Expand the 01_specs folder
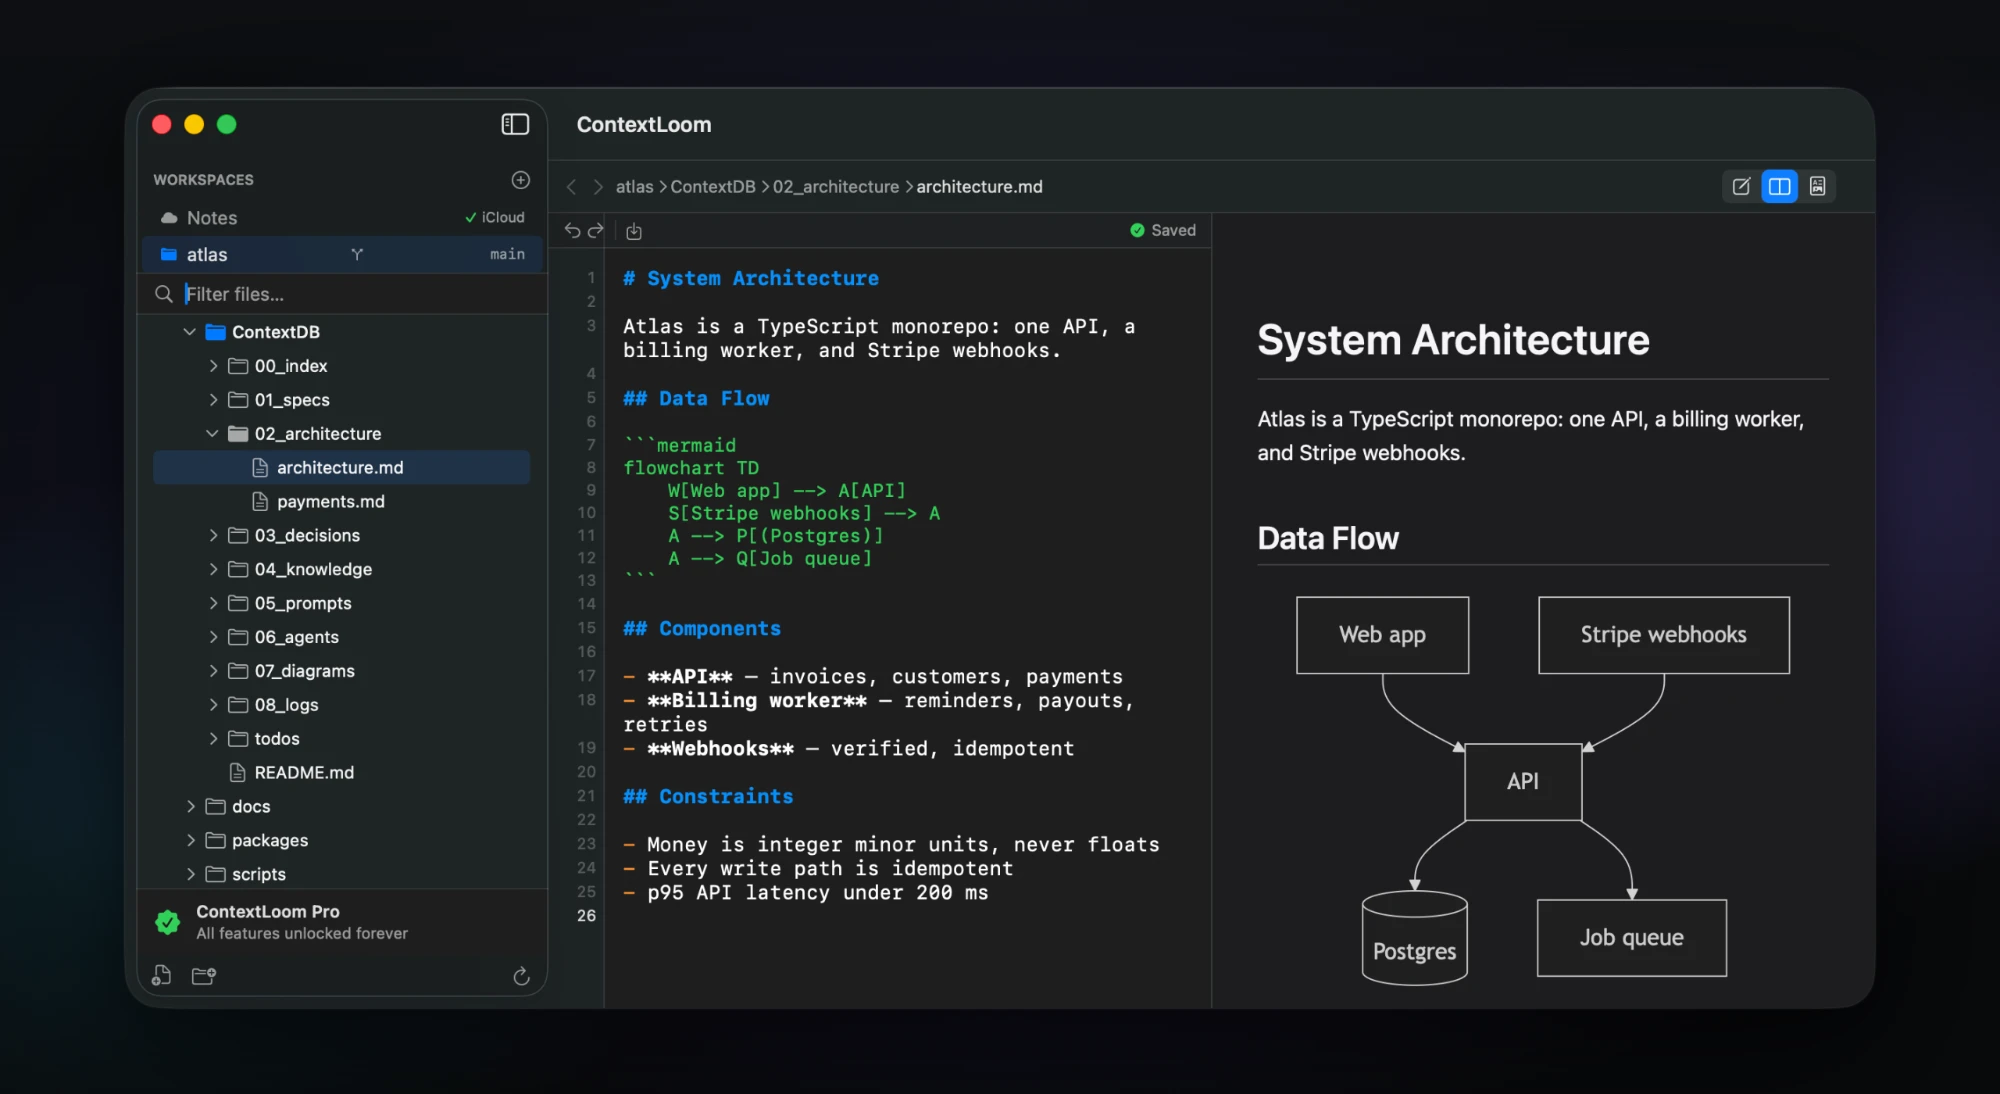 tap(213, 400)
